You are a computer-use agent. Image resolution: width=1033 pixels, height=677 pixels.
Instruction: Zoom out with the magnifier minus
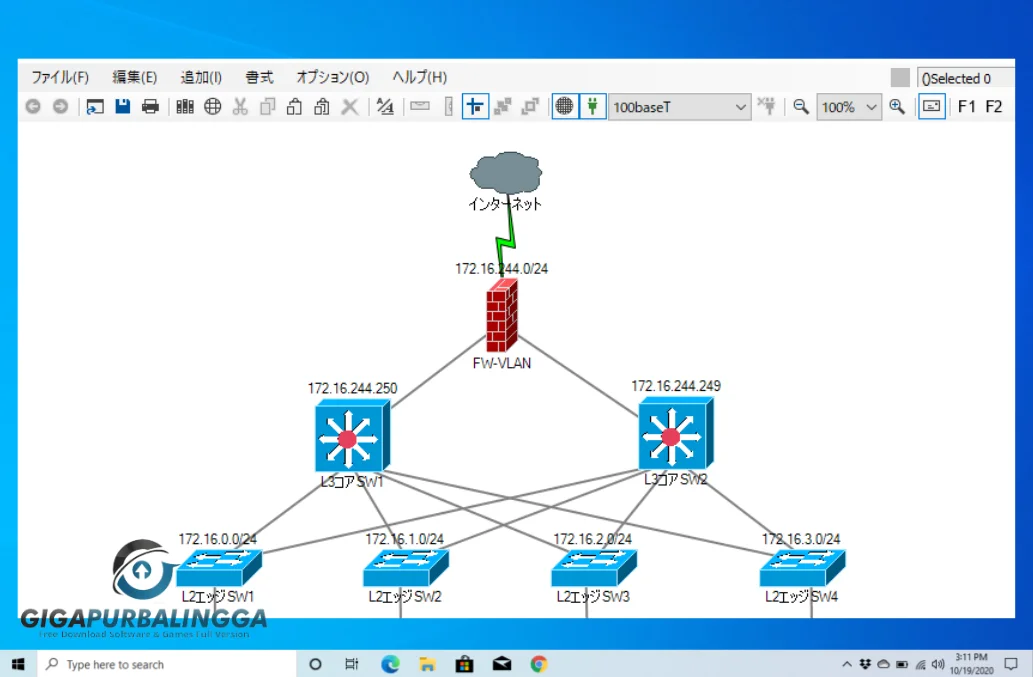(801, 106)
